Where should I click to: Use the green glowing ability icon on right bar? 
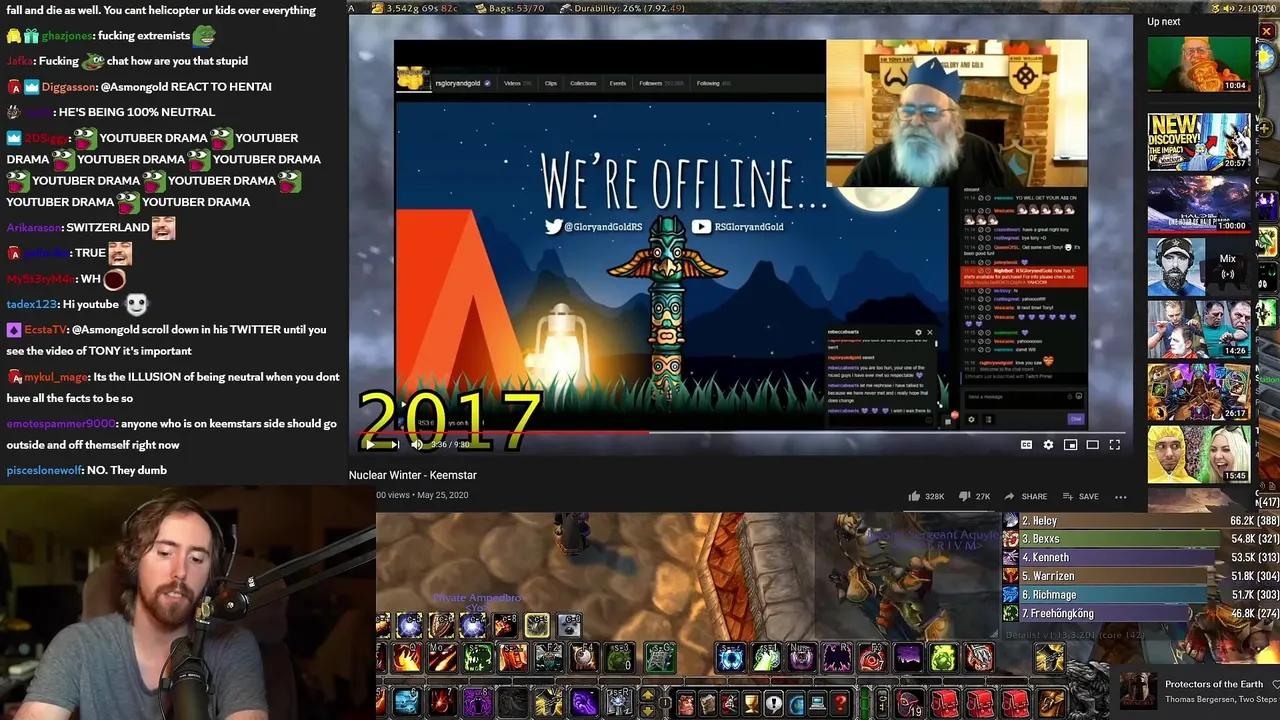[x=943, y=657]
